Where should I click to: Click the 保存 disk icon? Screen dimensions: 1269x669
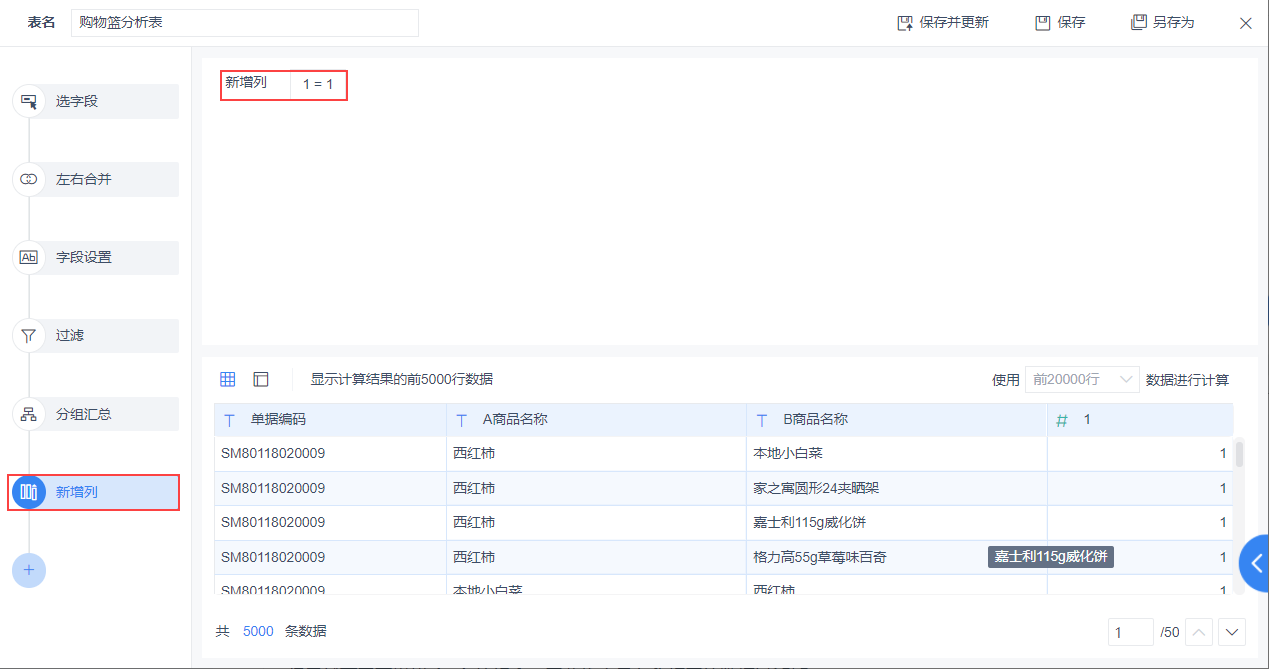point(1043,22)
